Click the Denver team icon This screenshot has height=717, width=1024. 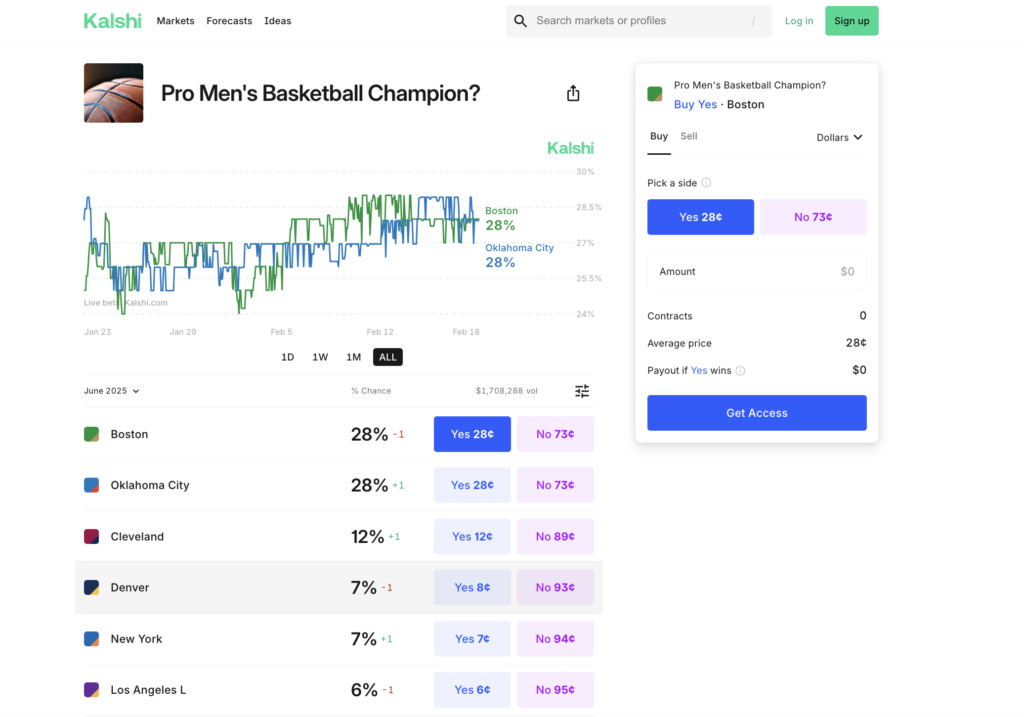click(x=91, y=588)
